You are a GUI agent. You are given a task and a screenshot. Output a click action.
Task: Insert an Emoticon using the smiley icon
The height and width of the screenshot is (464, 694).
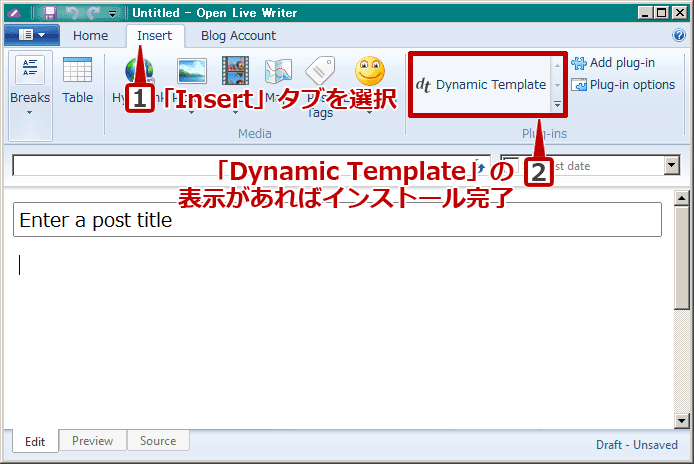pyautogui.click(x=370, y=70)
